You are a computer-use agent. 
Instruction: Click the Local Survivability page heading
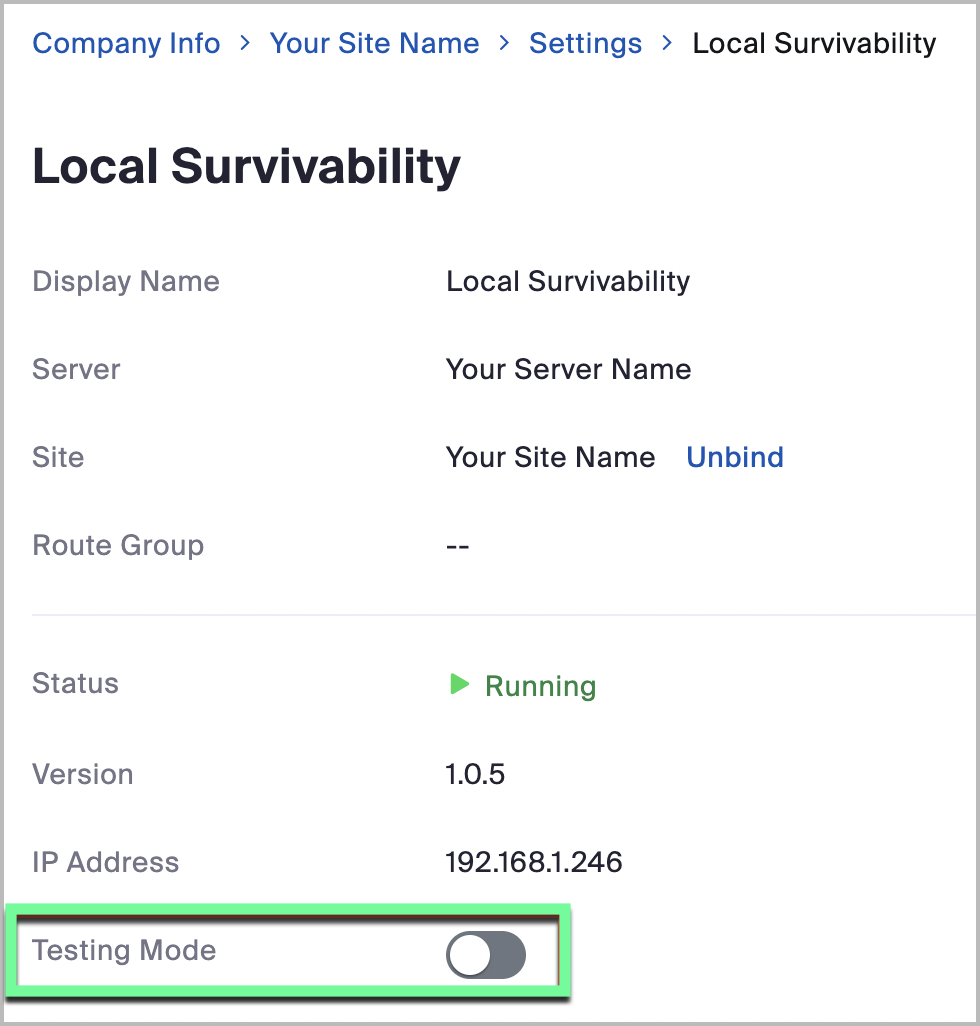pyautogui.click(x=246, y=166)
